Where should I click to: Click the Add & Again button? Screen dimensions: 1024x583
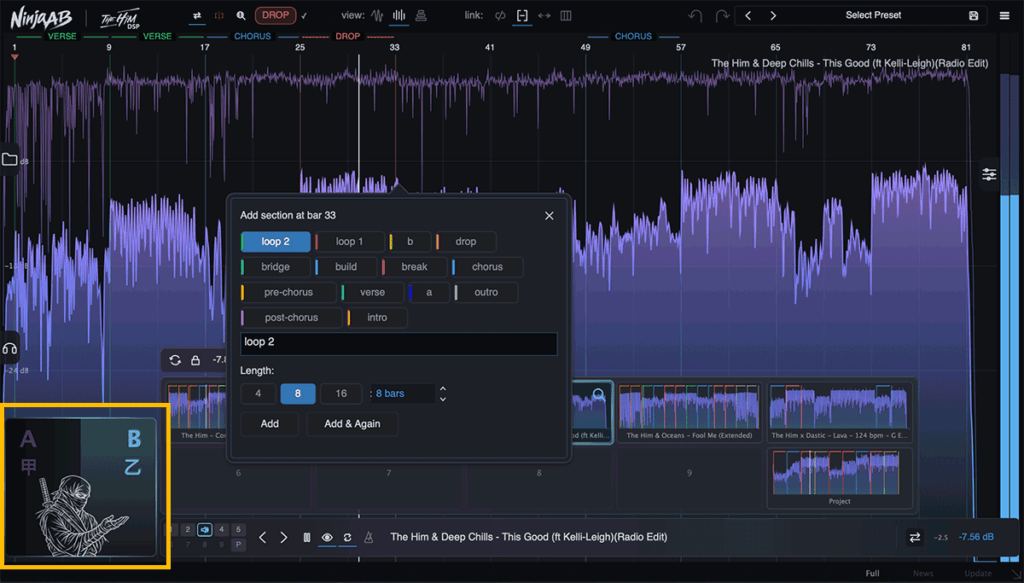[352, 424]
